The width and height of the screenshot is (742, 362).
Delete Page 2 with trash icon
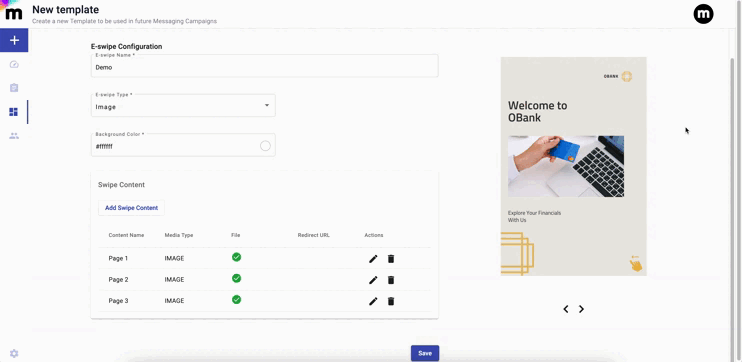pyautogui.click(x=391, y=280)
